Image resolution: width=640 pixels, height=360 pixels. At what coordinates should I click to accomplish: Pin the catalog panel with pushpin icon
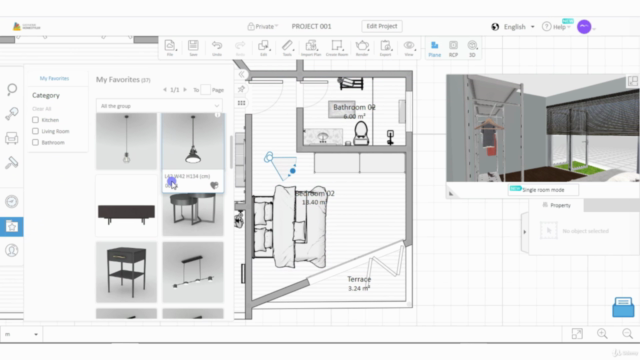[x=241, y=89]
